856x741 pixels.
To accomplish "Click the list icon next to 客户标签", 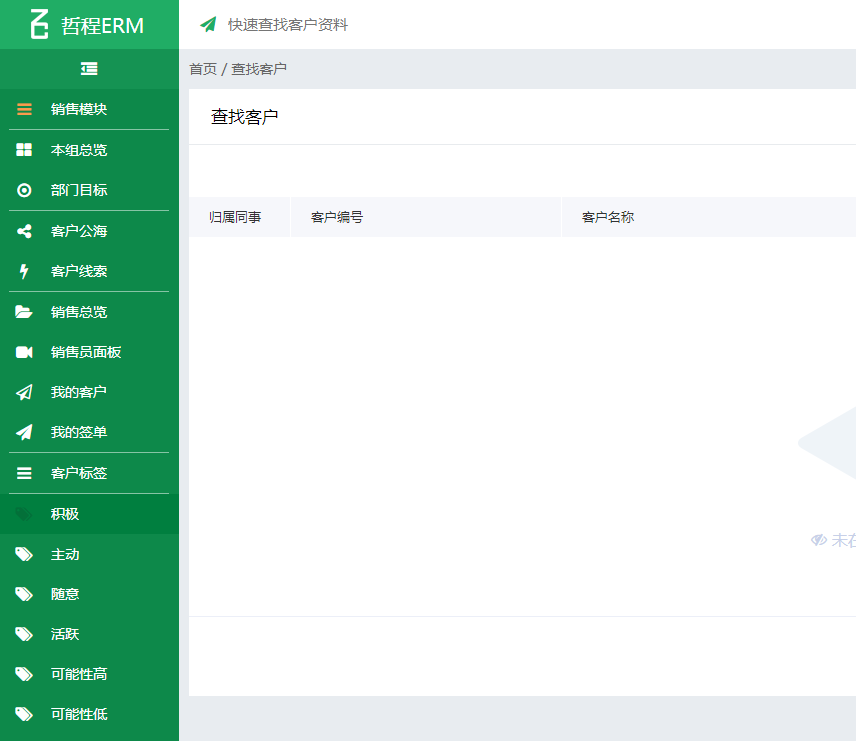I will point(24,473).
